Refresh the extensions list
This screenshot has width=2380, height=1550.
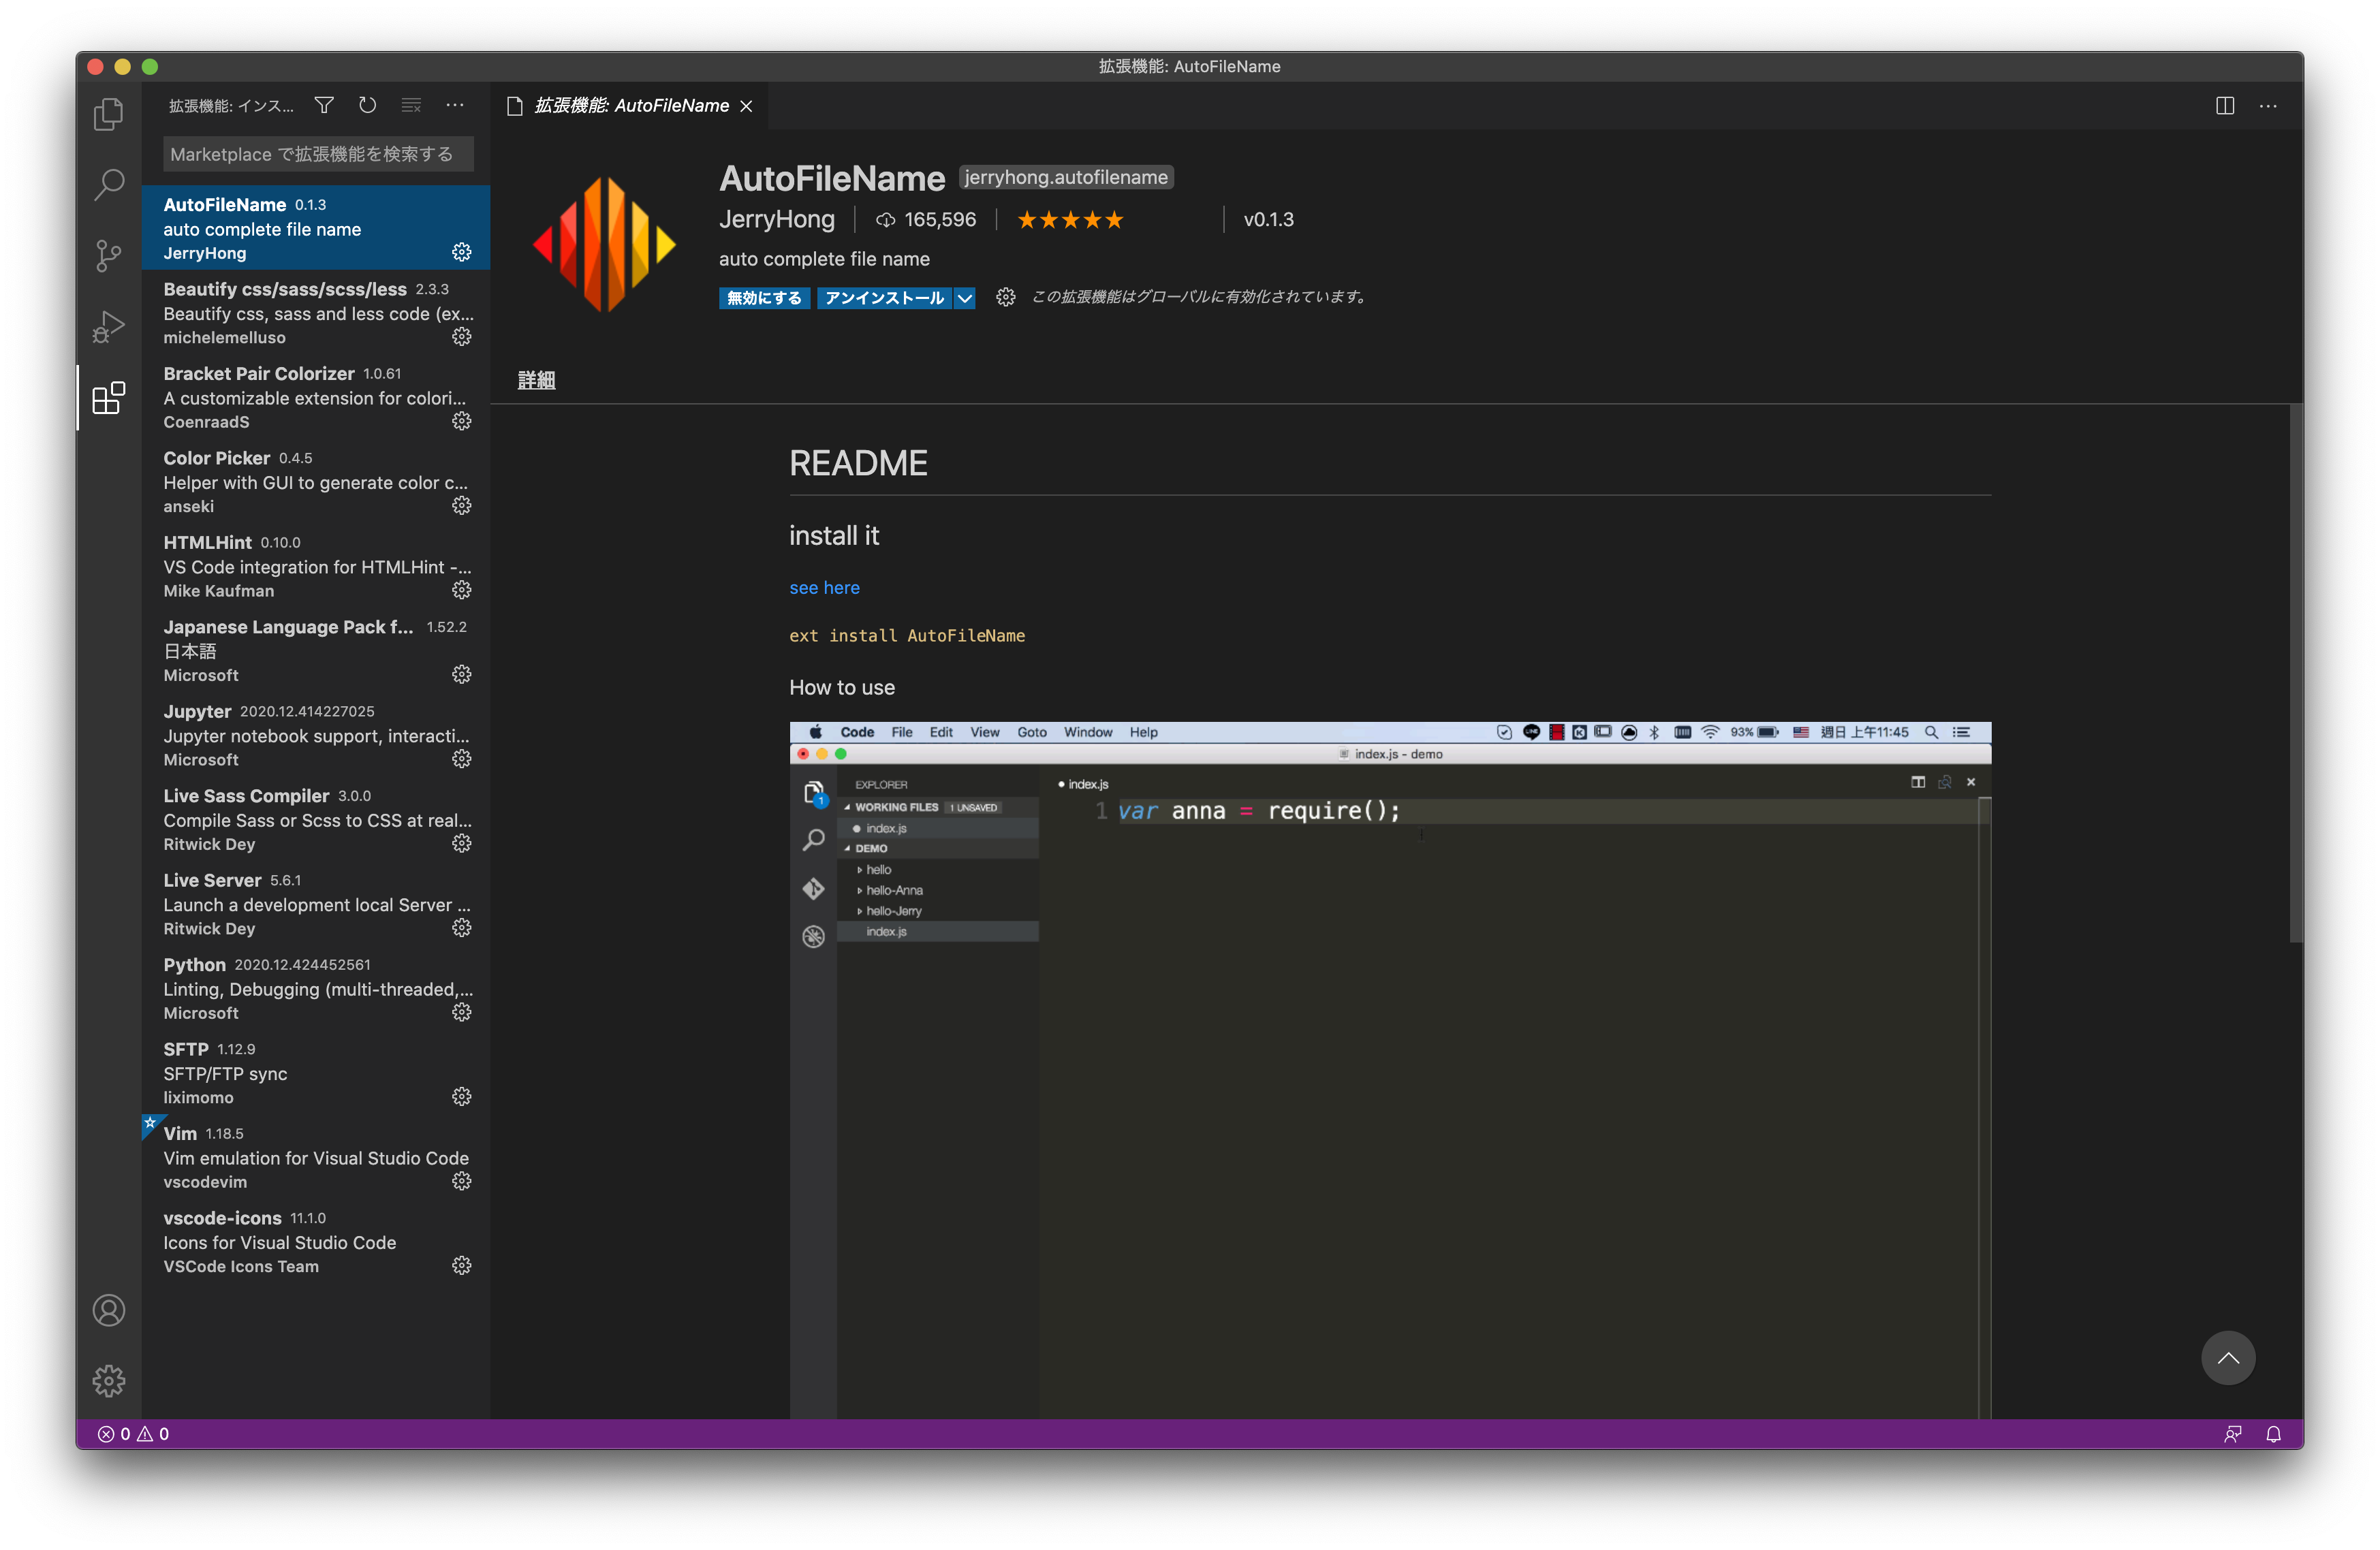pyautogui.click(x=368, y=105)
